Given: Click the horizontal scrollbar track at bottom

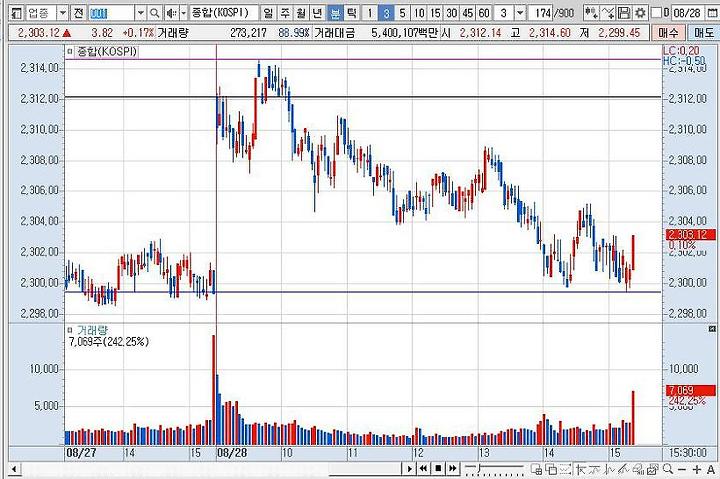Looking at the screenshot, I should point(211,469).
